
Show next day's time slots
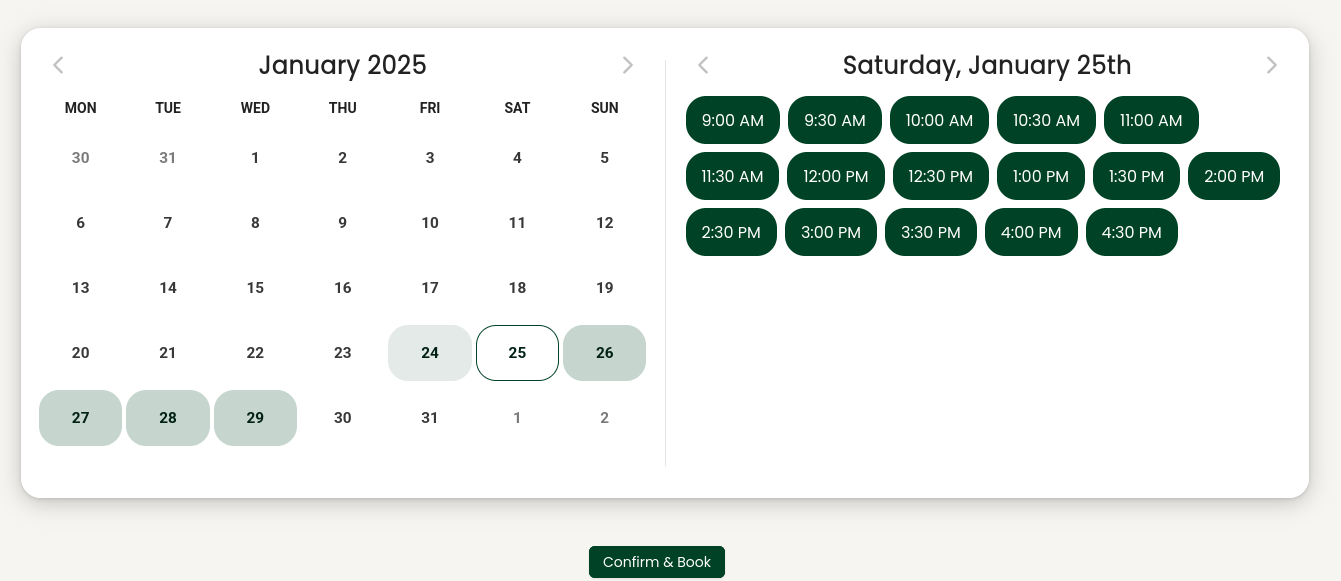(1271, 66)
